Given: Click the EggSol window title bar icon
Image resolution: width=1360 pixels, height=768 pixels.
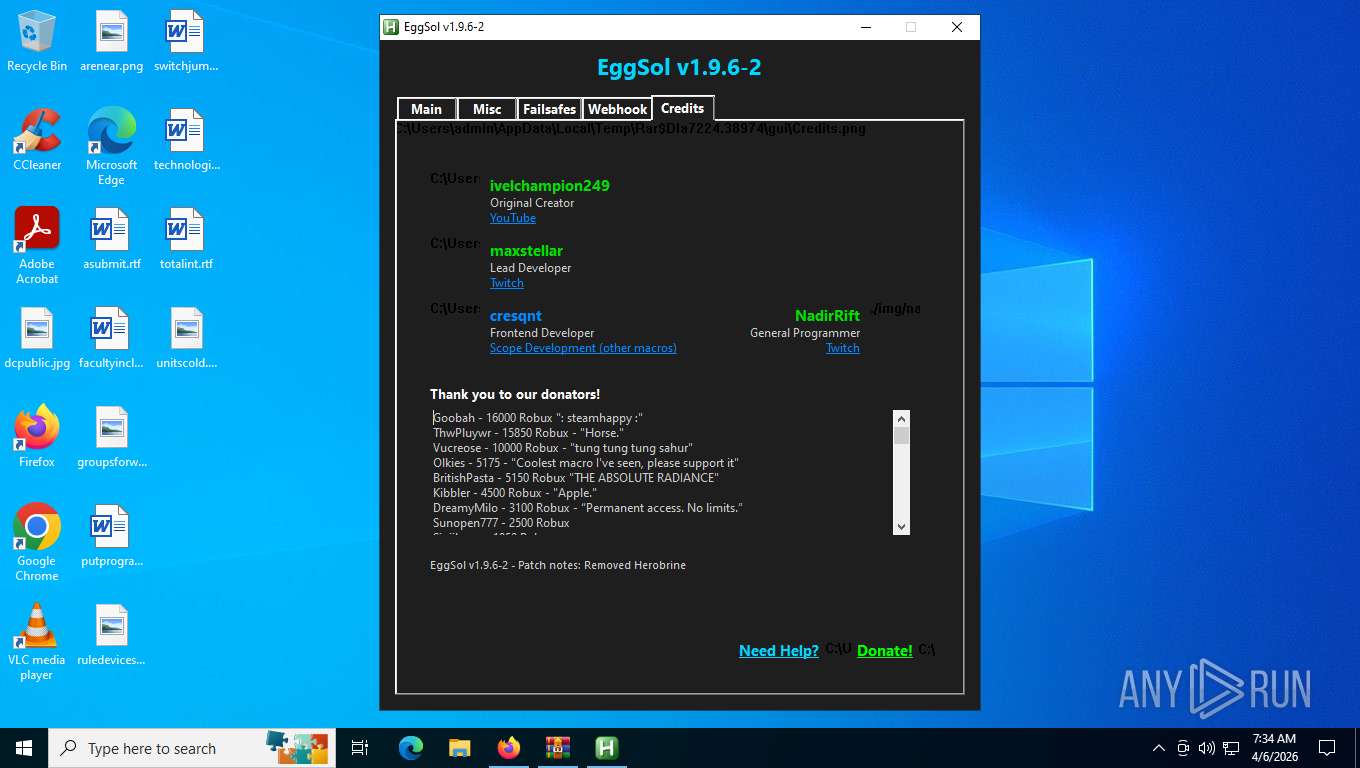Looking at the screenshot, I should pos(391,27).
